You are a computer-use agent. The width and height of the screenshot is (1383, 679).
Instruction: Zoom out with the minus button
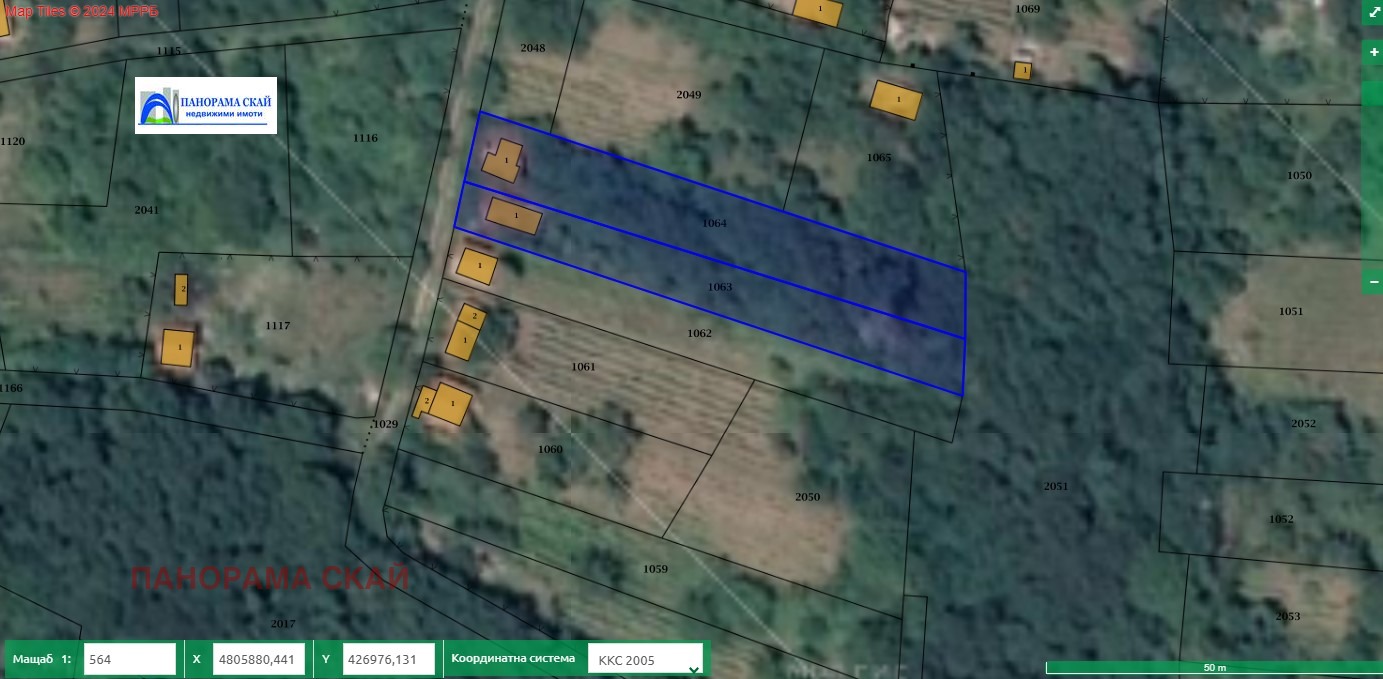click(x=1373, y=283)
